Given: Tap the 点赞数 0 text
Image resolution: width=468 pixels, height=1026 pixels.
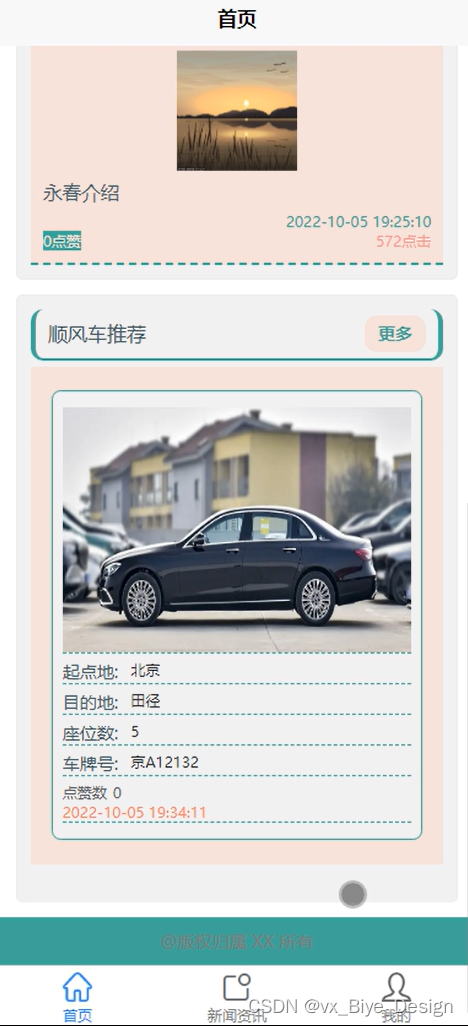Looking at the screenshot, I should coord(92,793).
